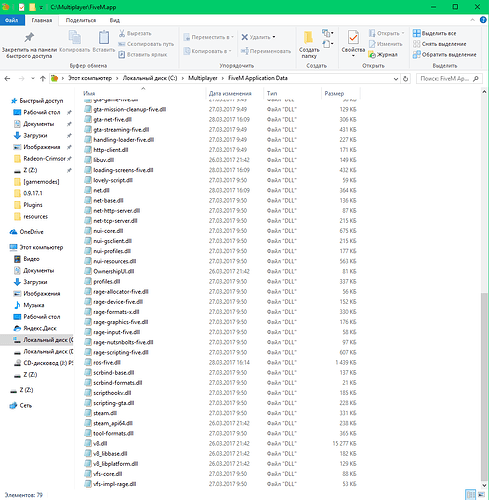Click the Открыть button in ribbon
Image resolution: width=489 pixels, height=500 pixels.
(386, 33)
